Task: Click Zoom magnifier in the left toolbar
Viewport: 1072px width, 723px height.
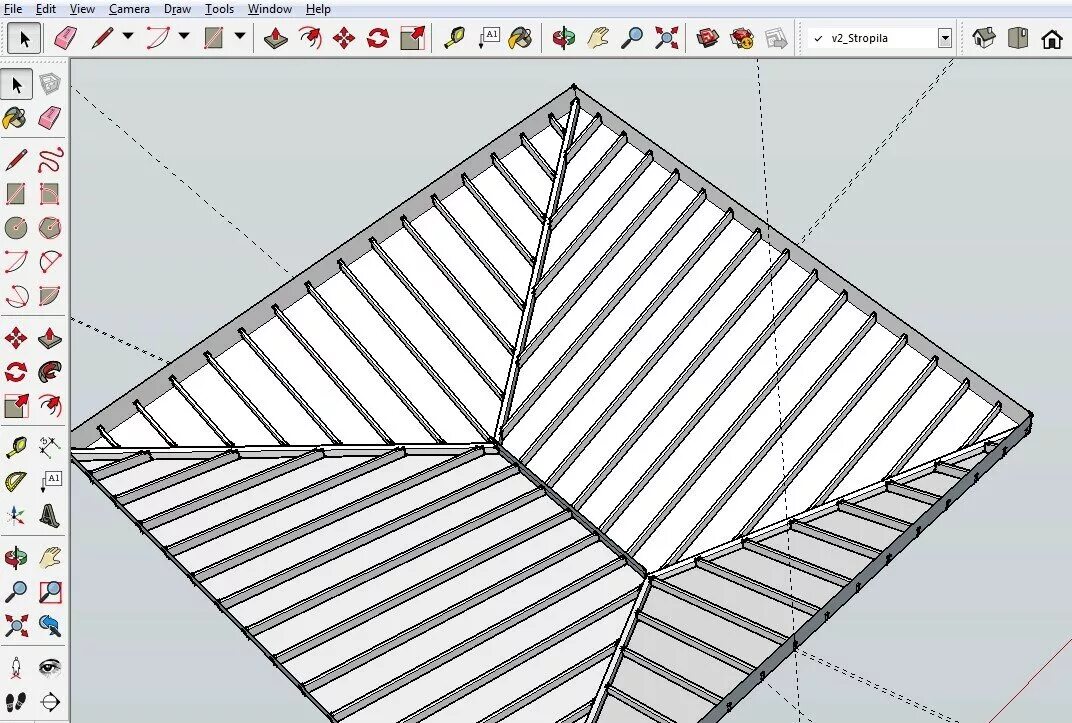Action: (x=16, y=592)
